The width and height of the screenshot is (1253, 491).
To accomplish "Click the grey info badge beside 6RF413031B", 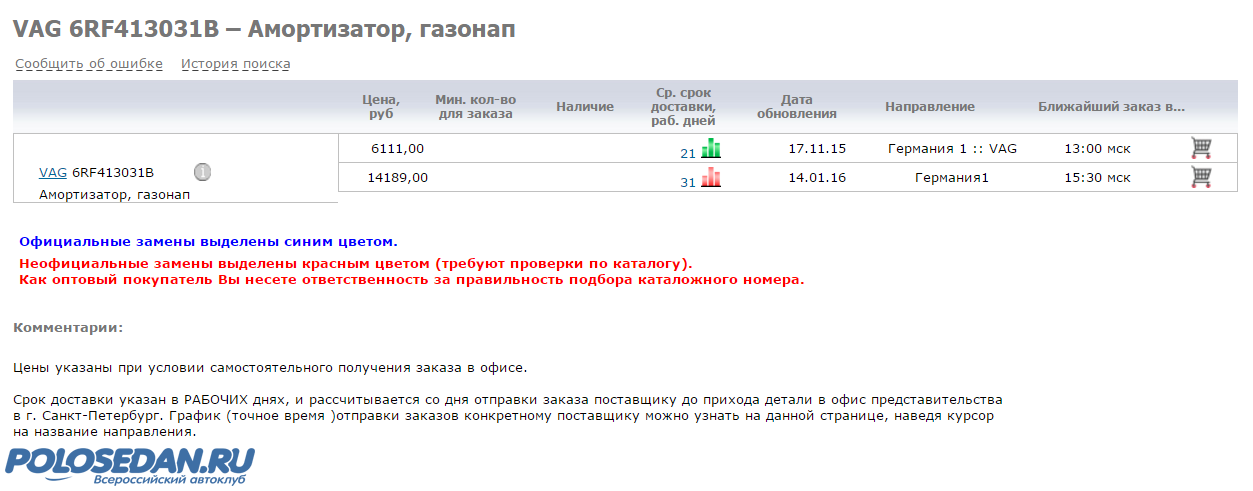I will (202, 172).
